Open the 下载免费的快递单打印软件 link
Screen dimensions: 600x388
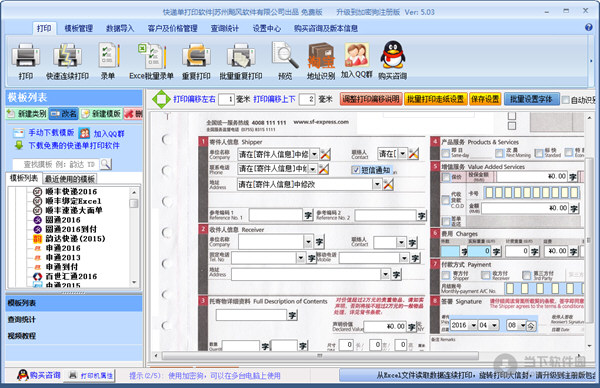(74, 146)
